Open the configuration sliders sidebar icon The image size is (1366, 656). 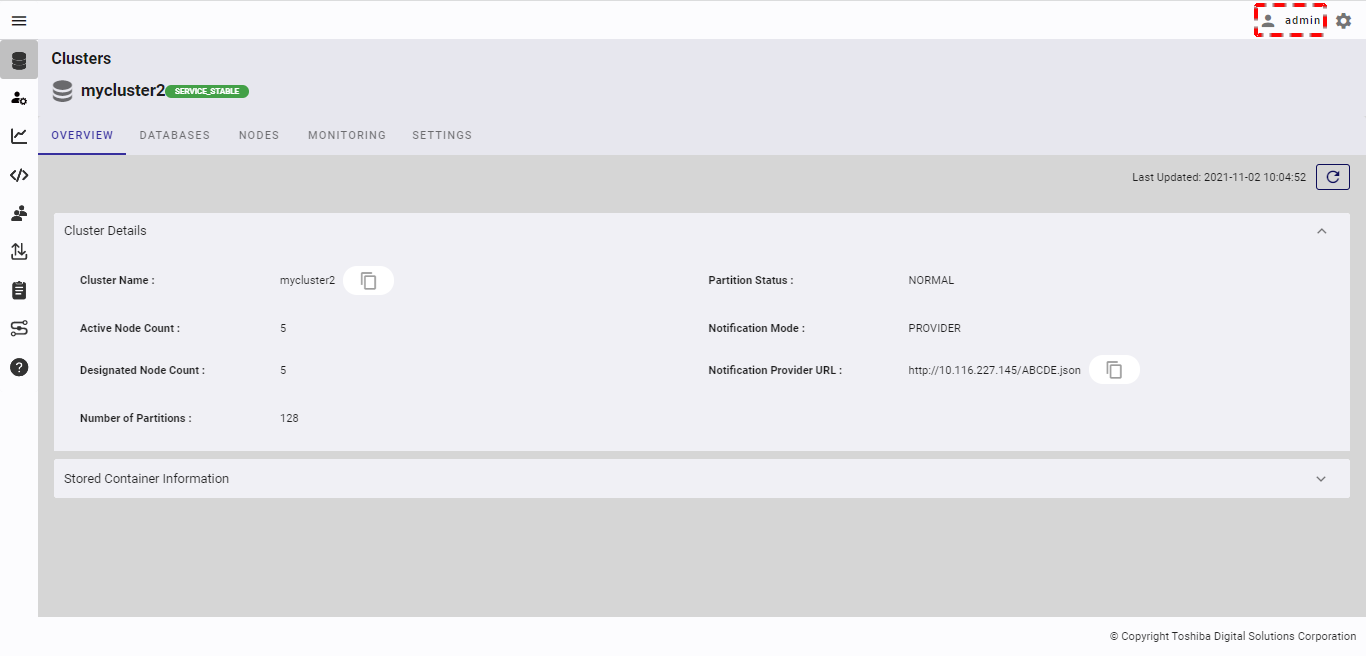point(19,328)
